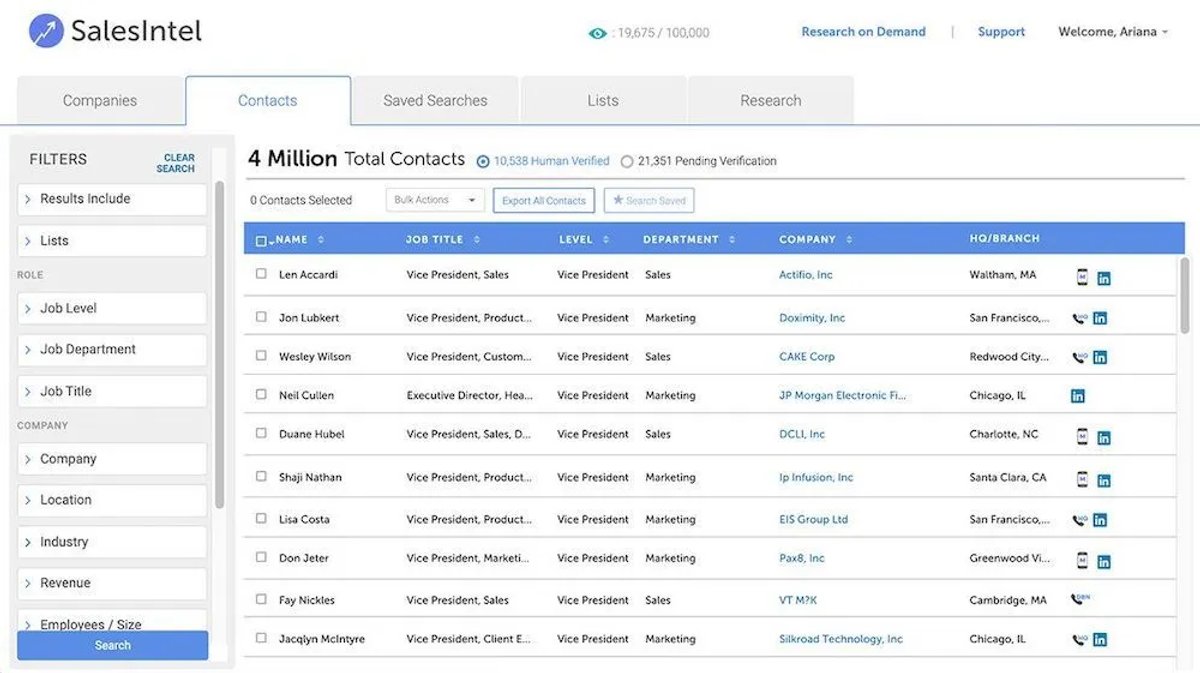Tick the select-all checkbox in table header

(x=261, y=241)
